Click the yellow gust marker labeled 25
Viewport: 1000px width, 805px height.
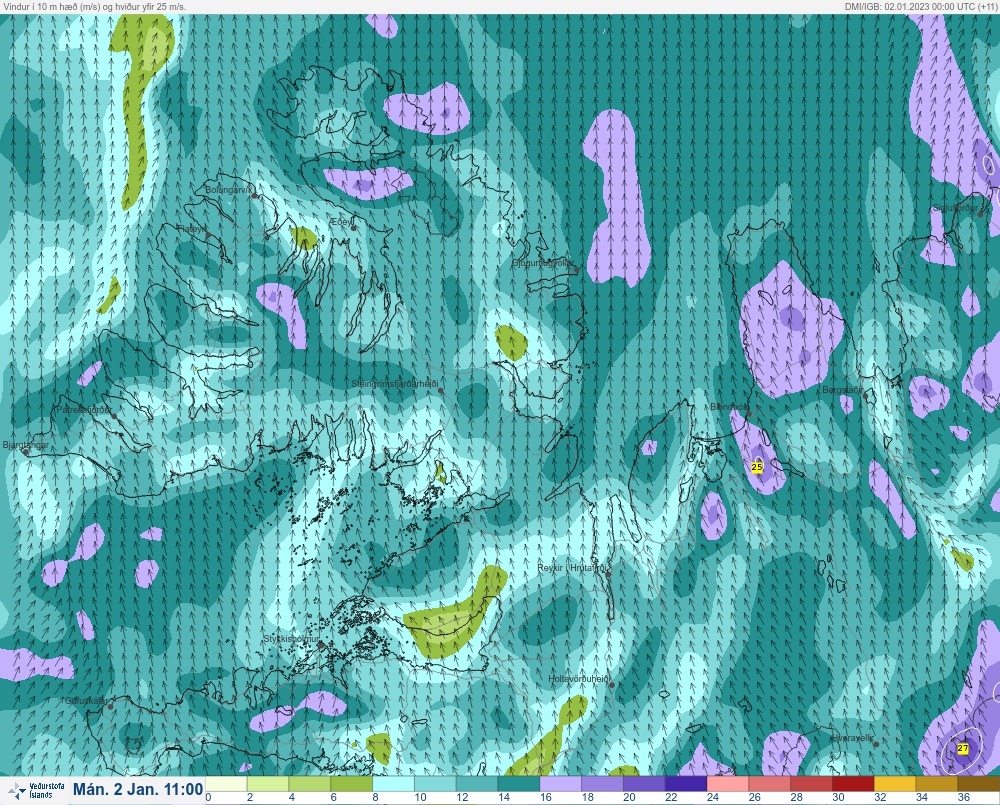tap(756, 467)
